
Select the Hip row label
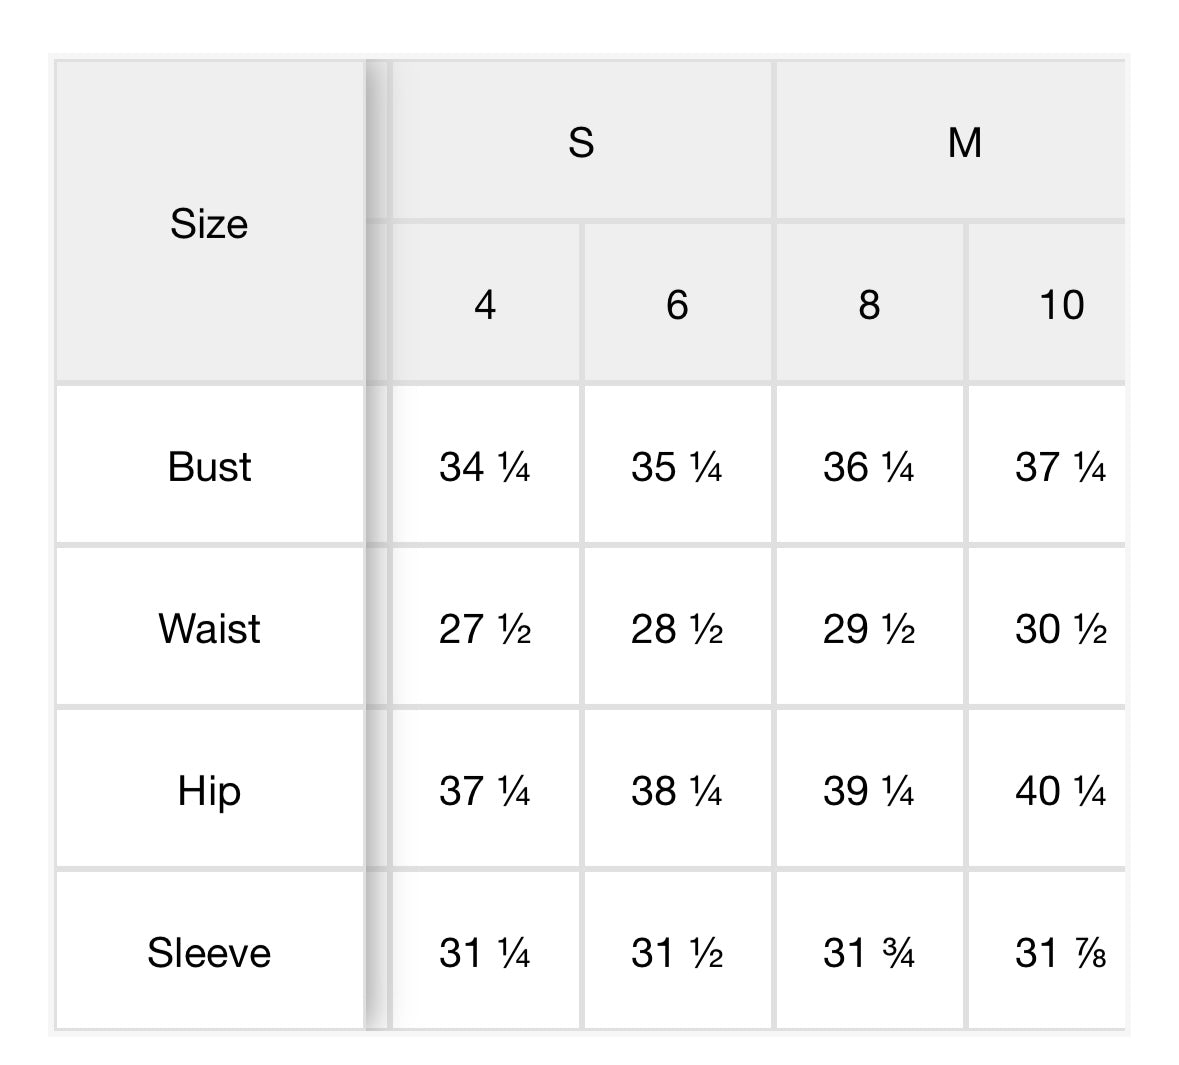click(x=209, y=791)
